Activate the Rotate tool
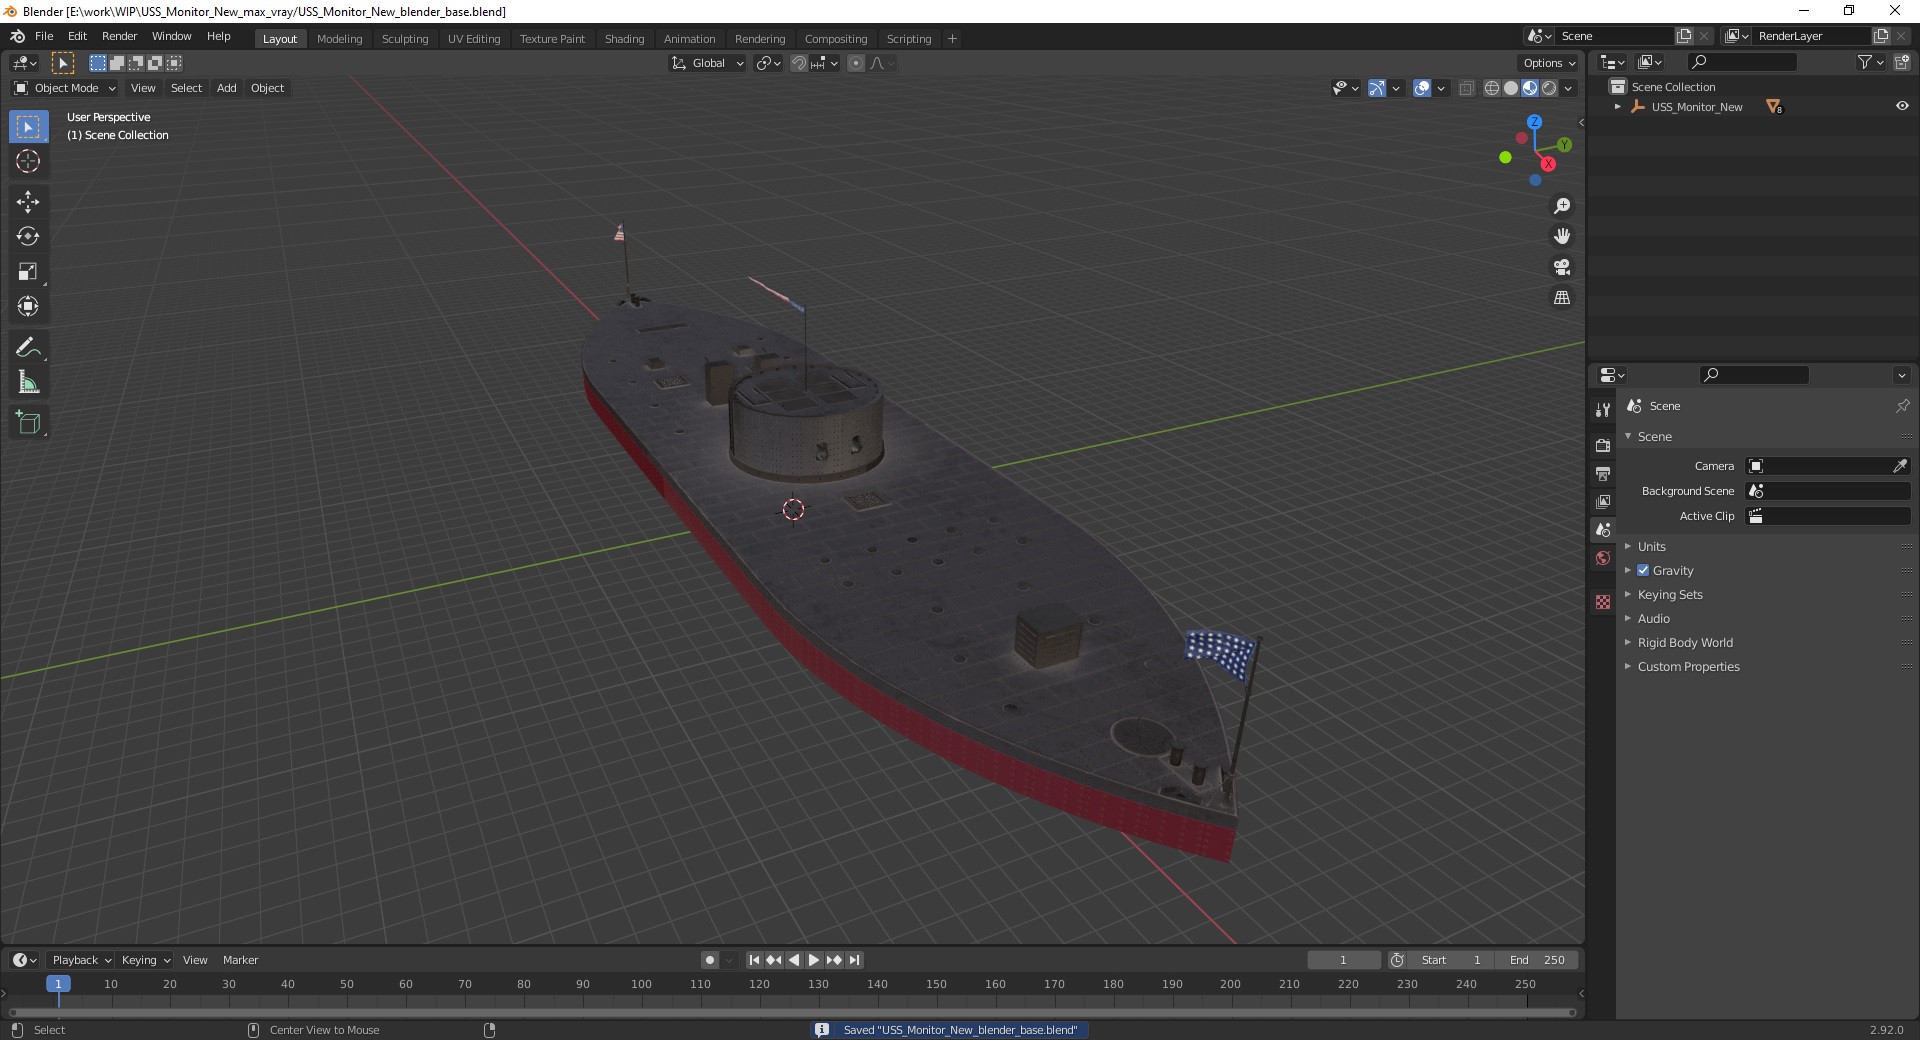Image resolution: width=1920 pixels, height=1040 pixels. tap(28, 237)
